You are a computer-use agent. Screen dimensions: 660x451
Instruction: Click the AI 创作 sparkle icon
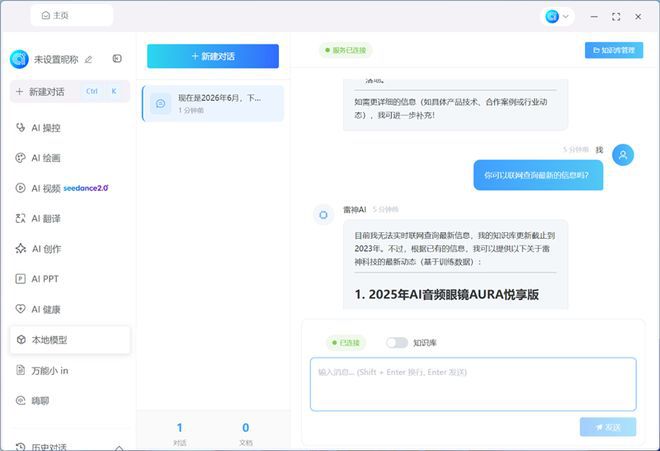[21, 248]
